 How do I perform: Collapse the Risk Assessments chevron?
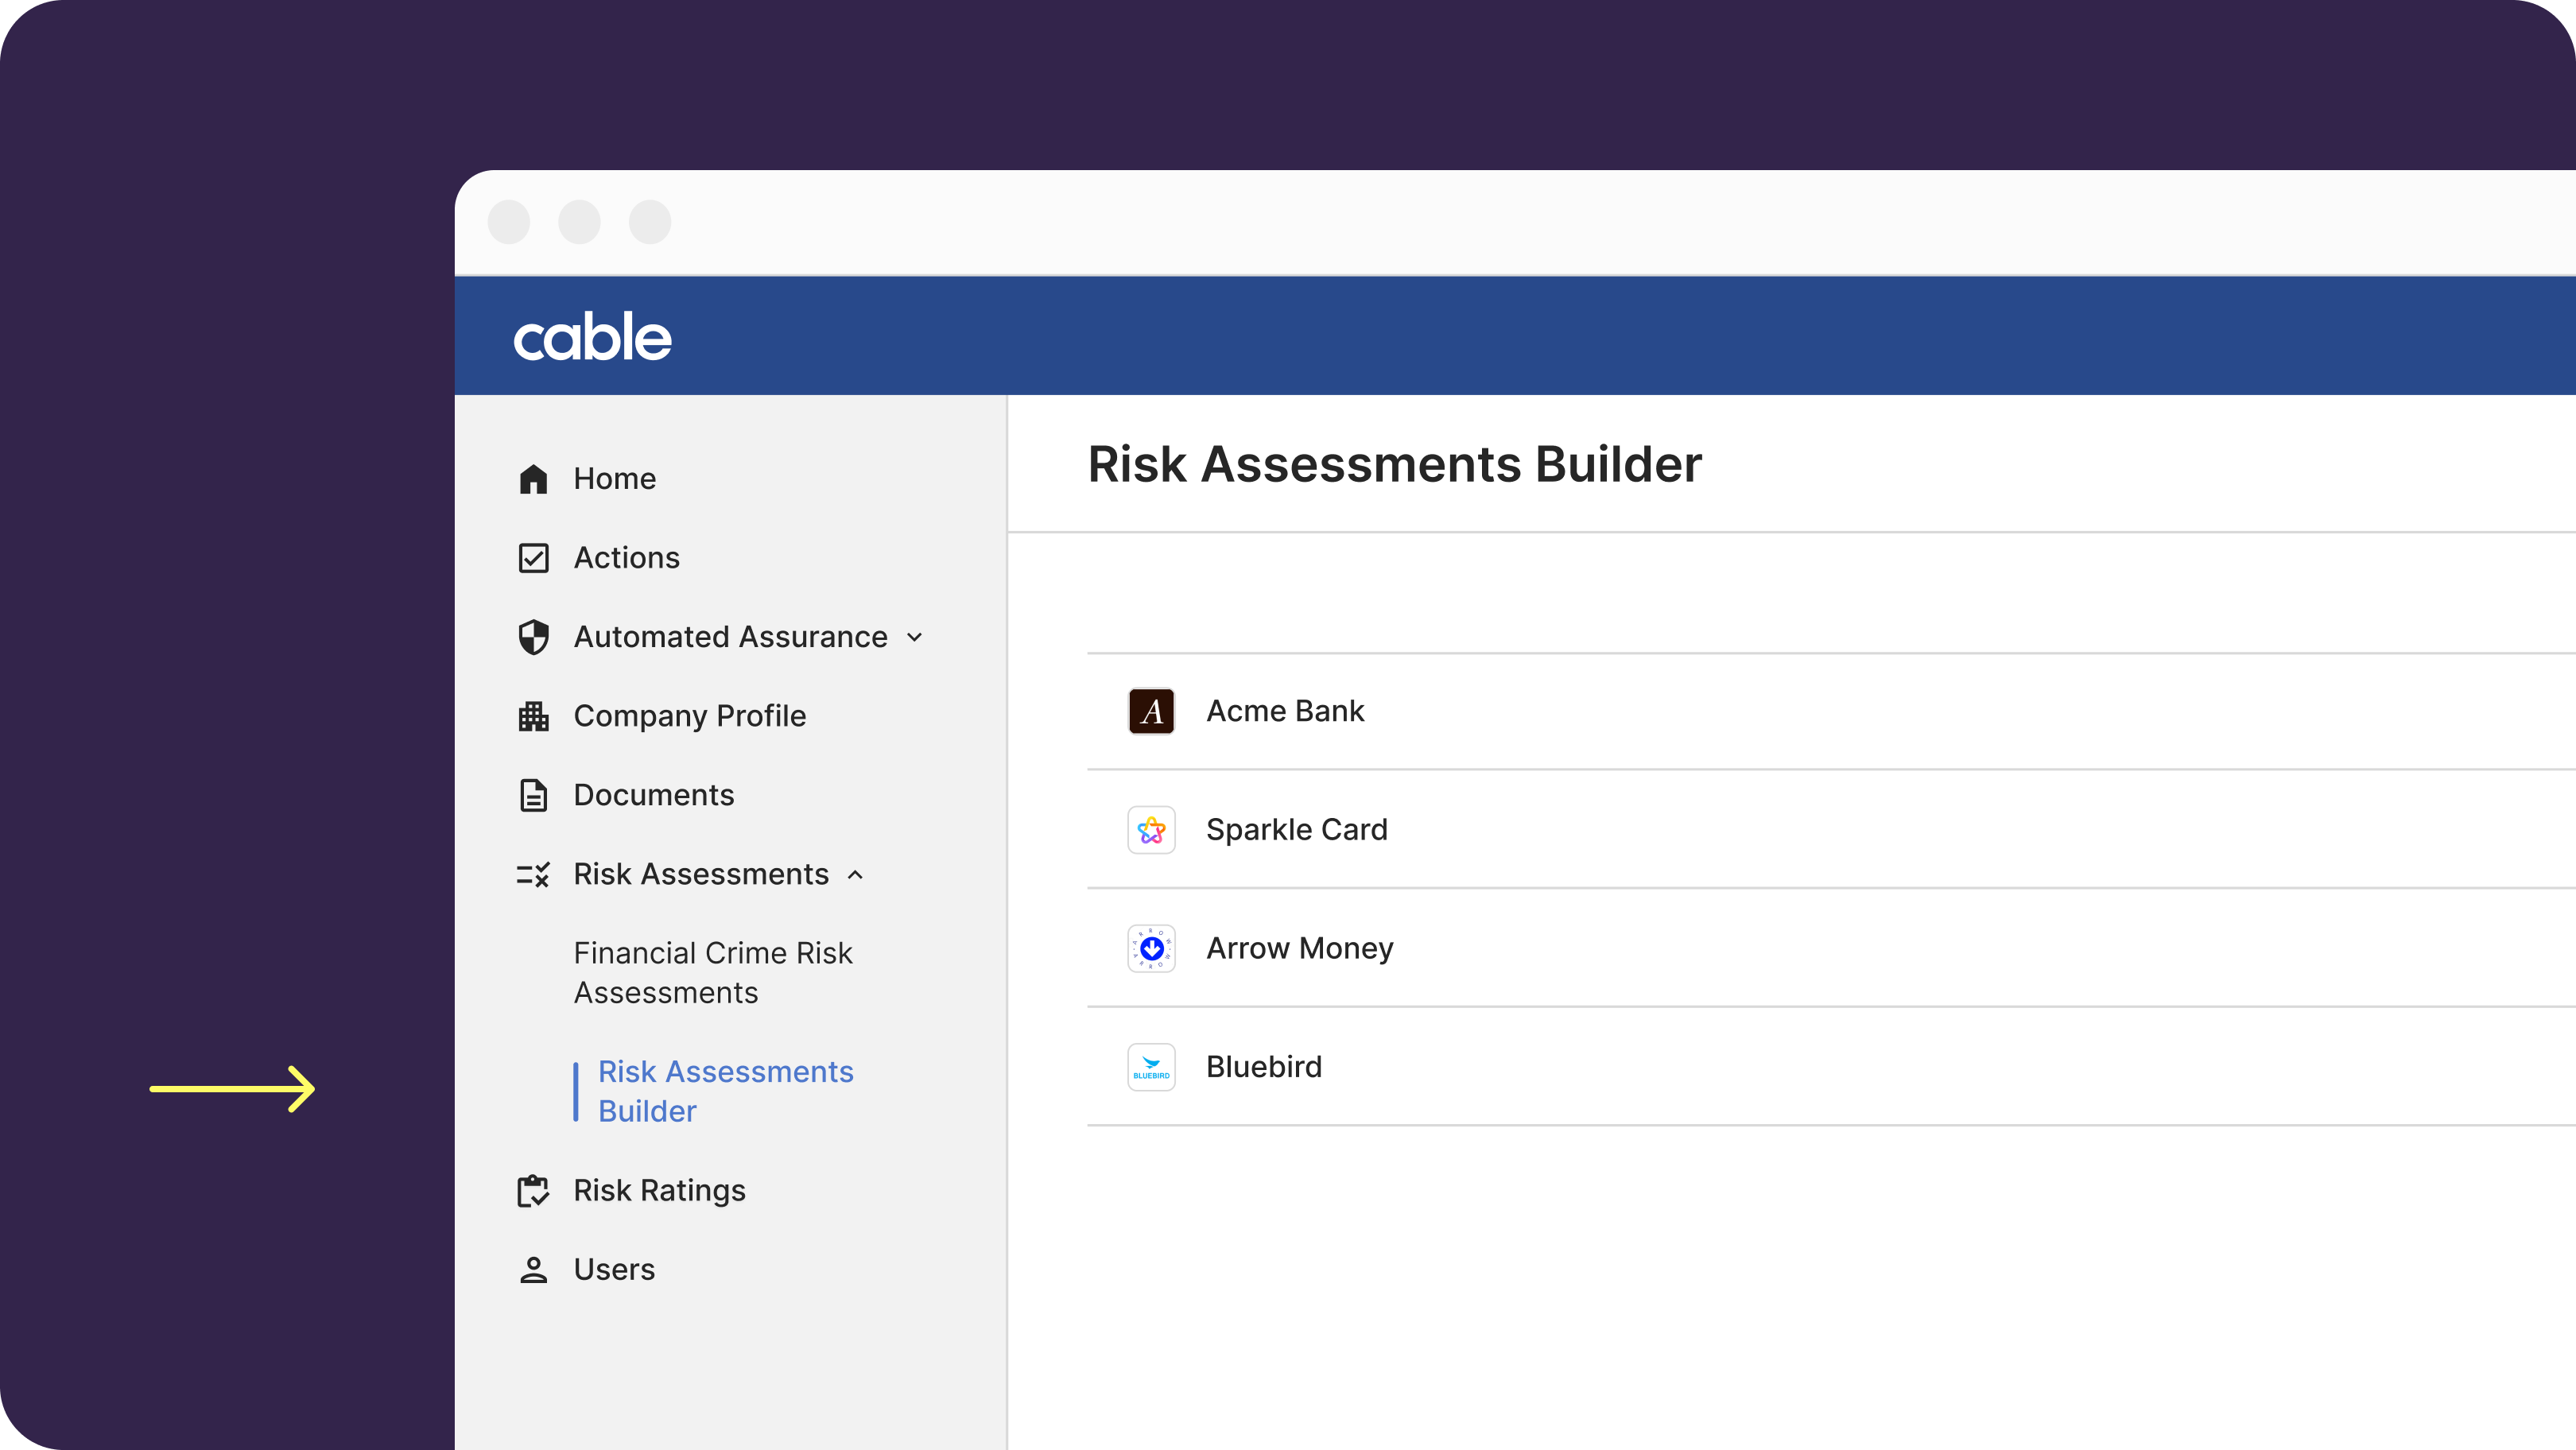[855, 875]
